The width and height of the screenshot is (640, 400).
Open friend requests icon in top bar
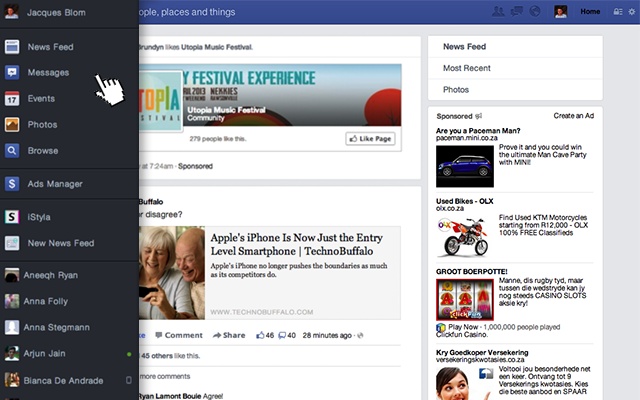pyautogui.click(x=498, y=11)
